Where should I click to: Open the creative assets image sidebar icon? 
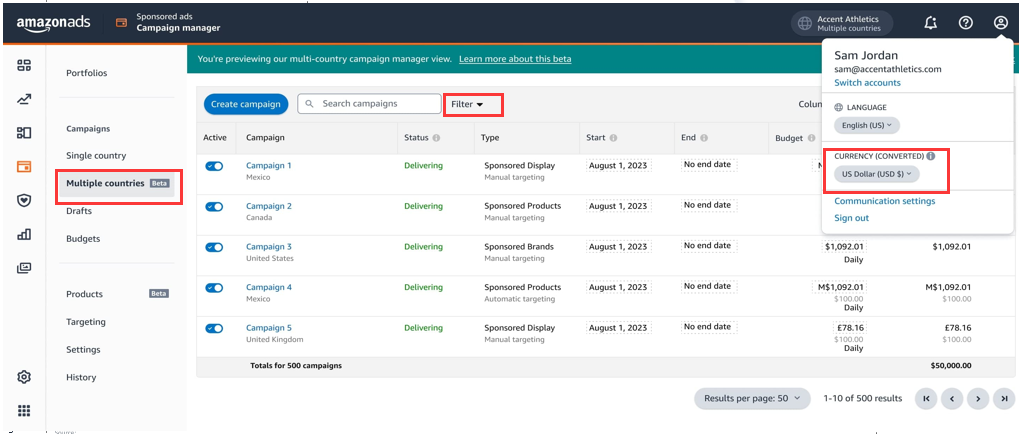click(24, 268)
